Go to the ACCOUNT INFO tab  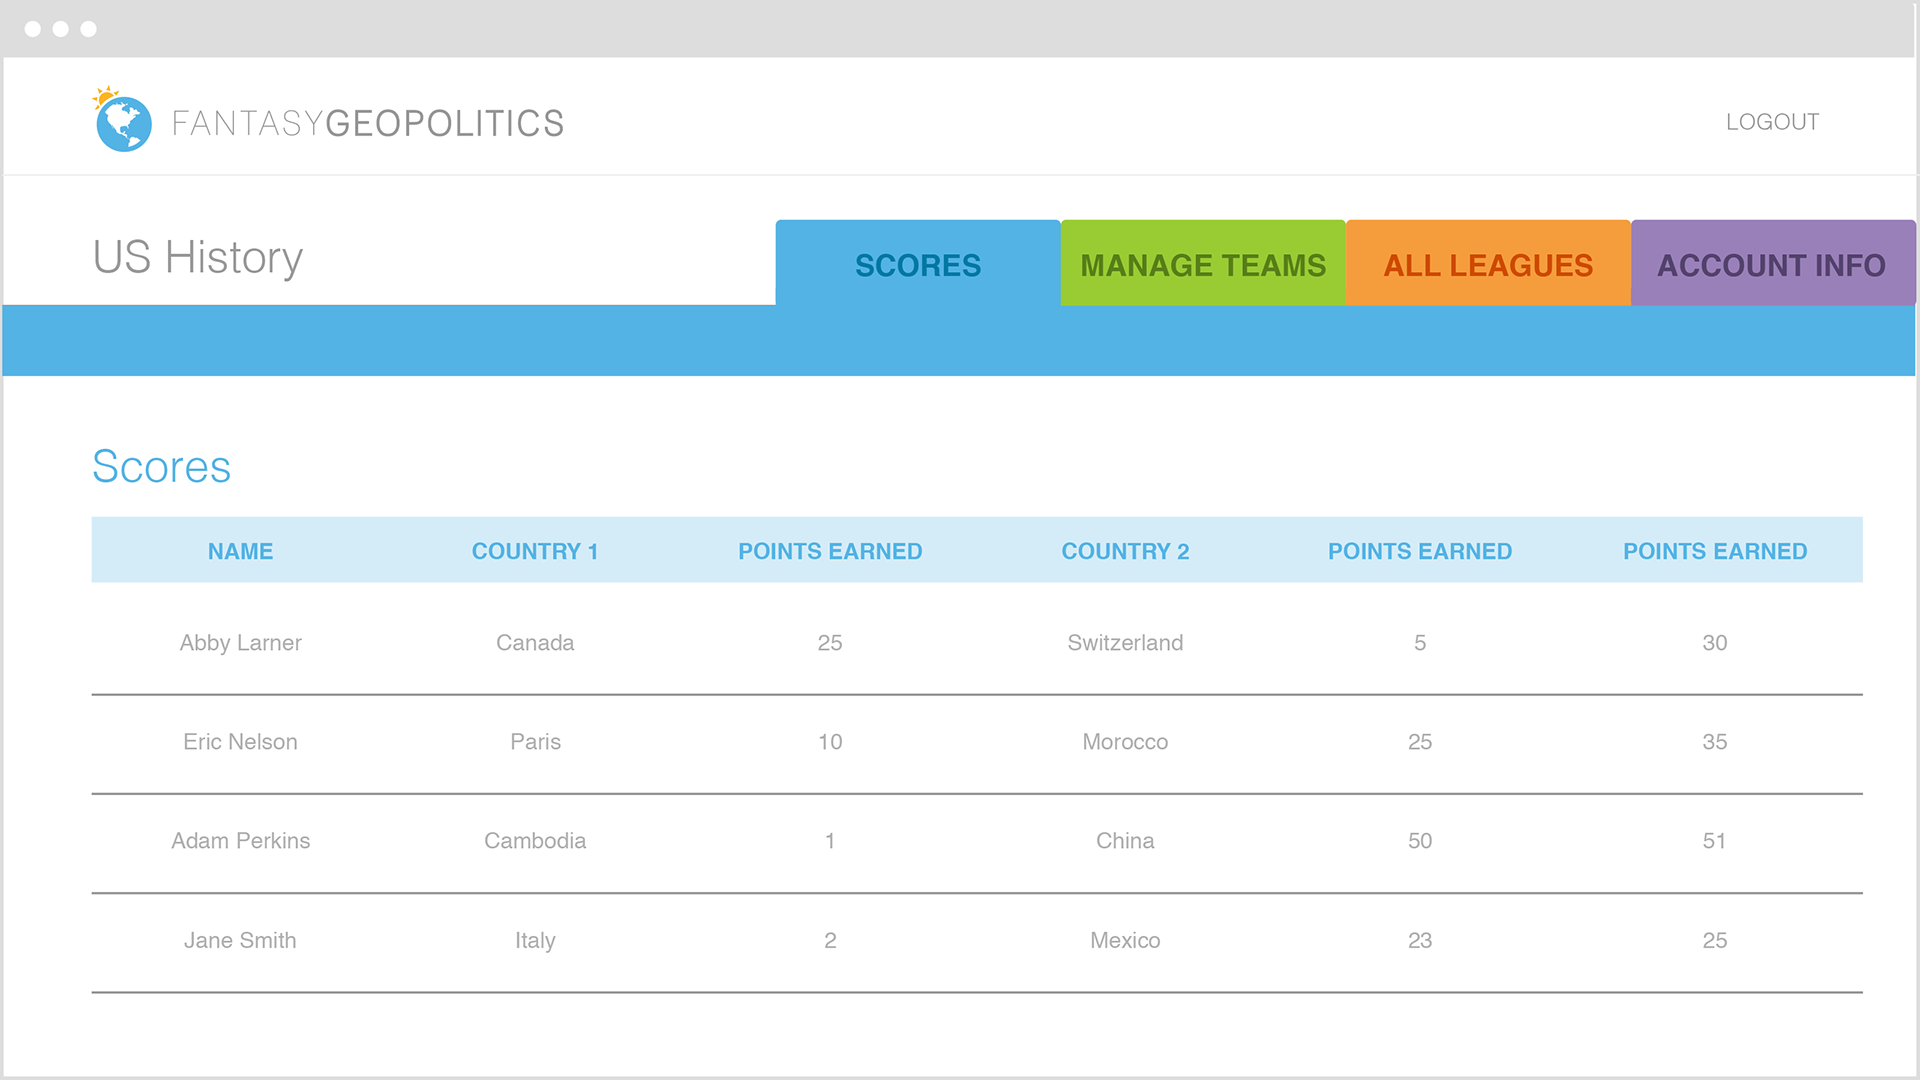(1771, 265)
